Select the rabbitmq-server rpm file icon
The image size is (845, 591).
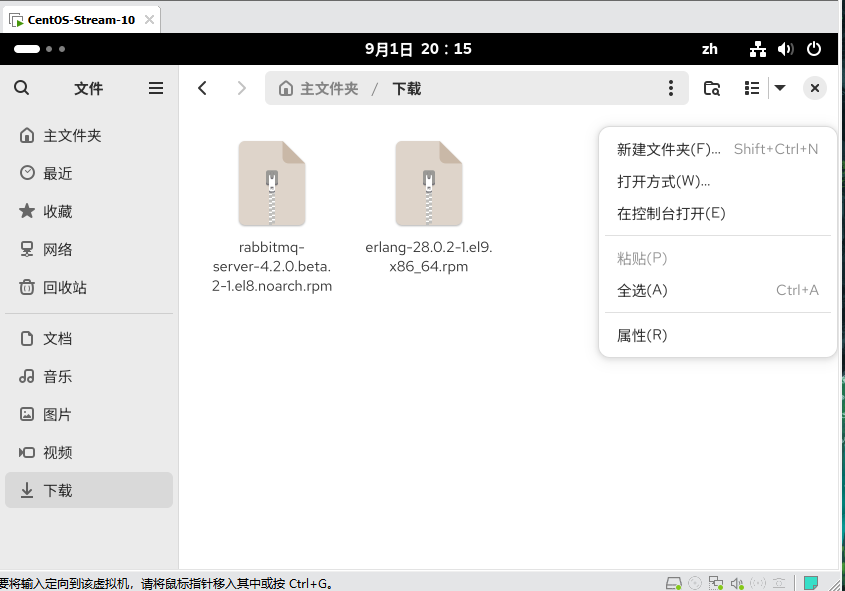(x=272, y=183)
